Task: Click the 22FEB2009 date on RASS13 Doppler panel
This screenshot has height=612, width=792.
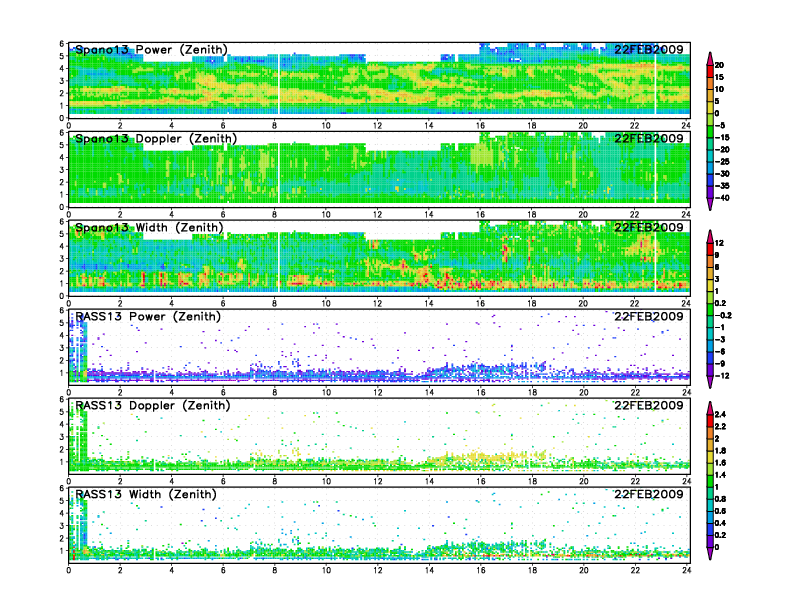Action: (x=649, y=405)
